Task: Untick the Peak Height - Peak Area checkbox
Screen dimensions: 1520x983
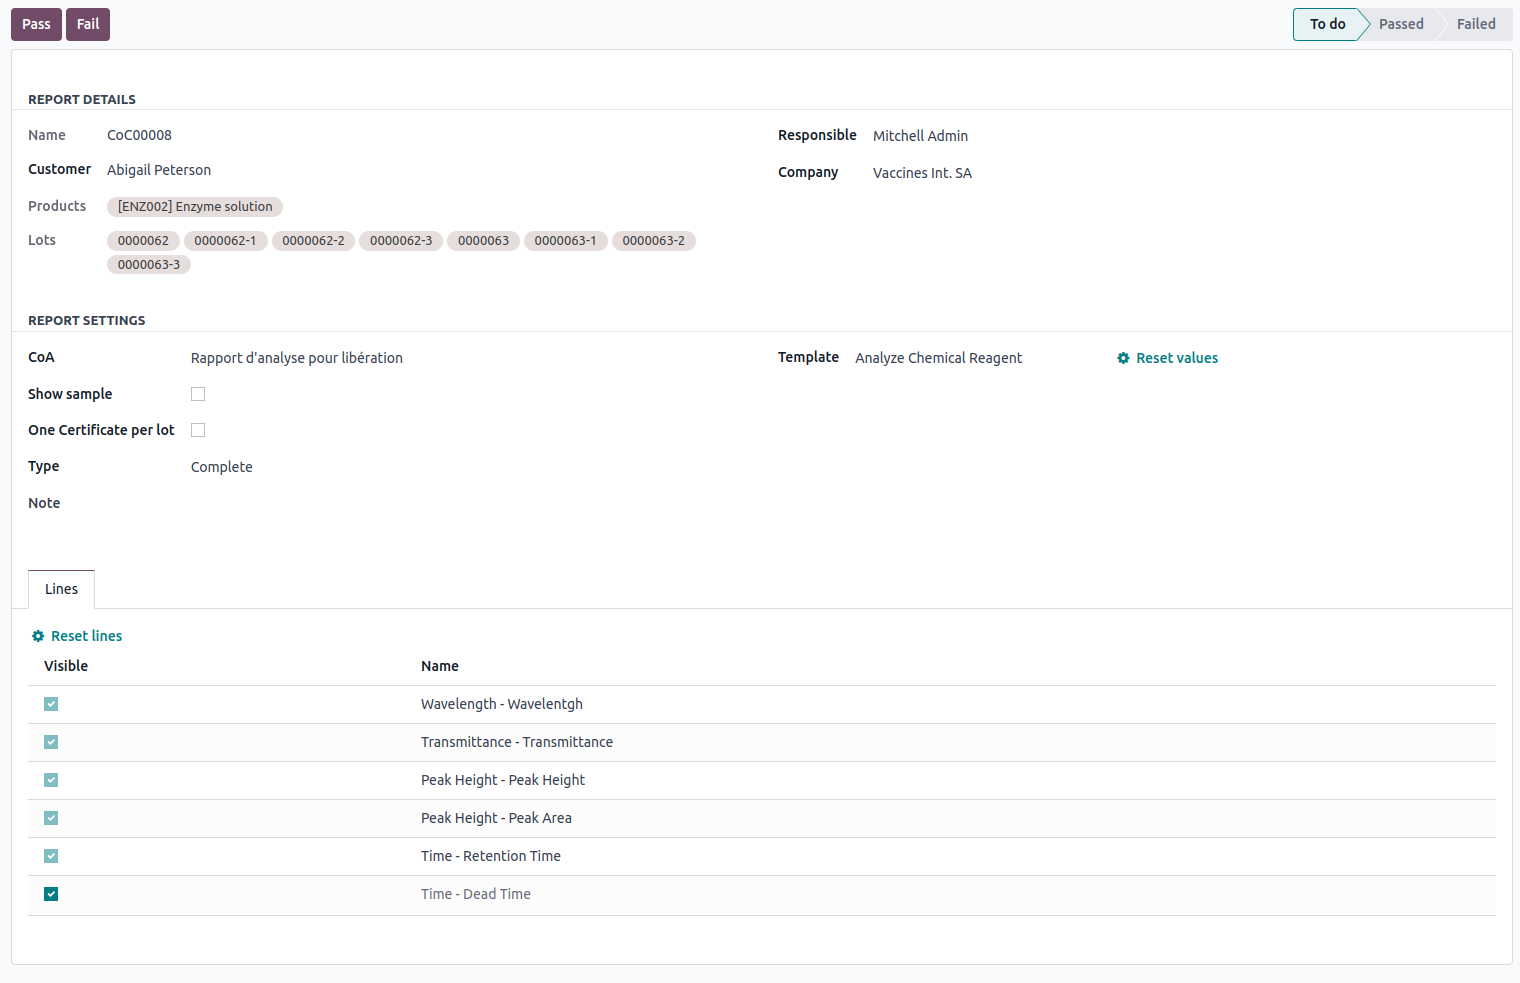Action: click(x=51, y=818)
